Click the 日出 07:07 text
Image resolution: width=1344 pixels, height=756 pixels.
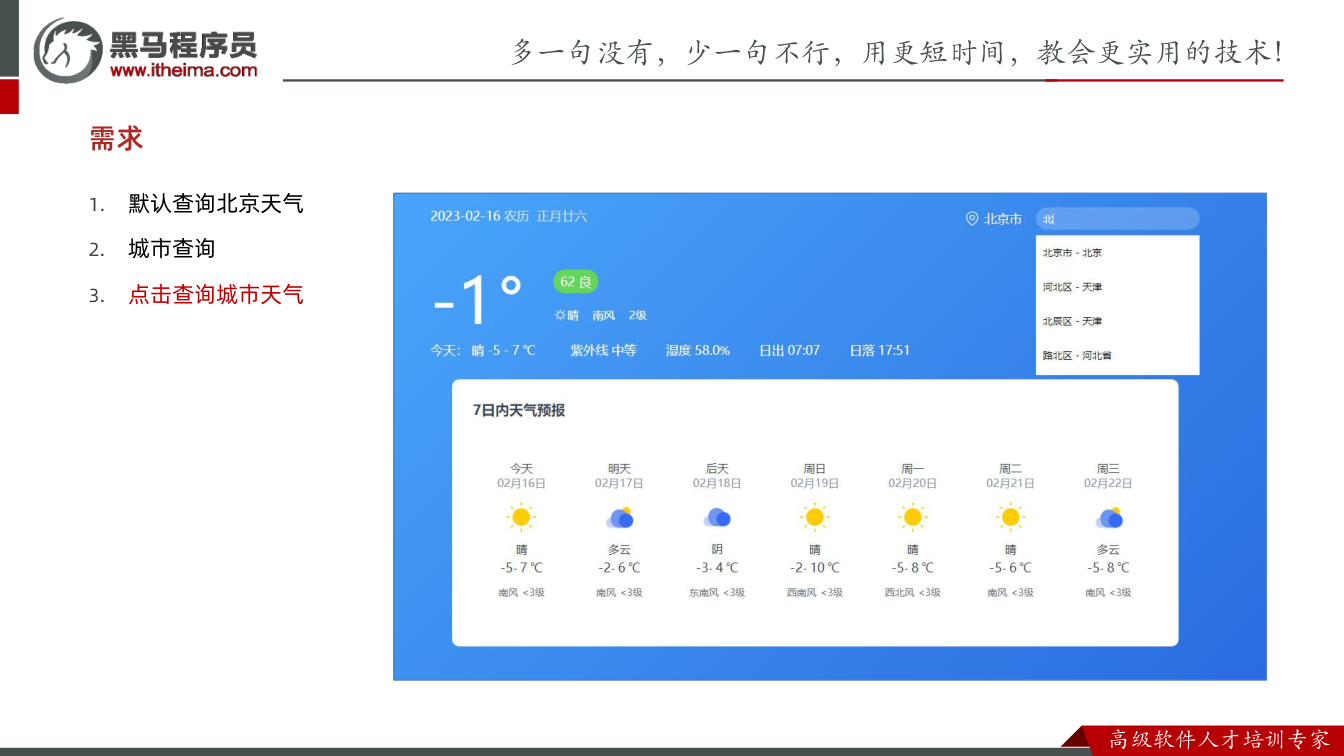pyautogui.click(x=789, y=350)
